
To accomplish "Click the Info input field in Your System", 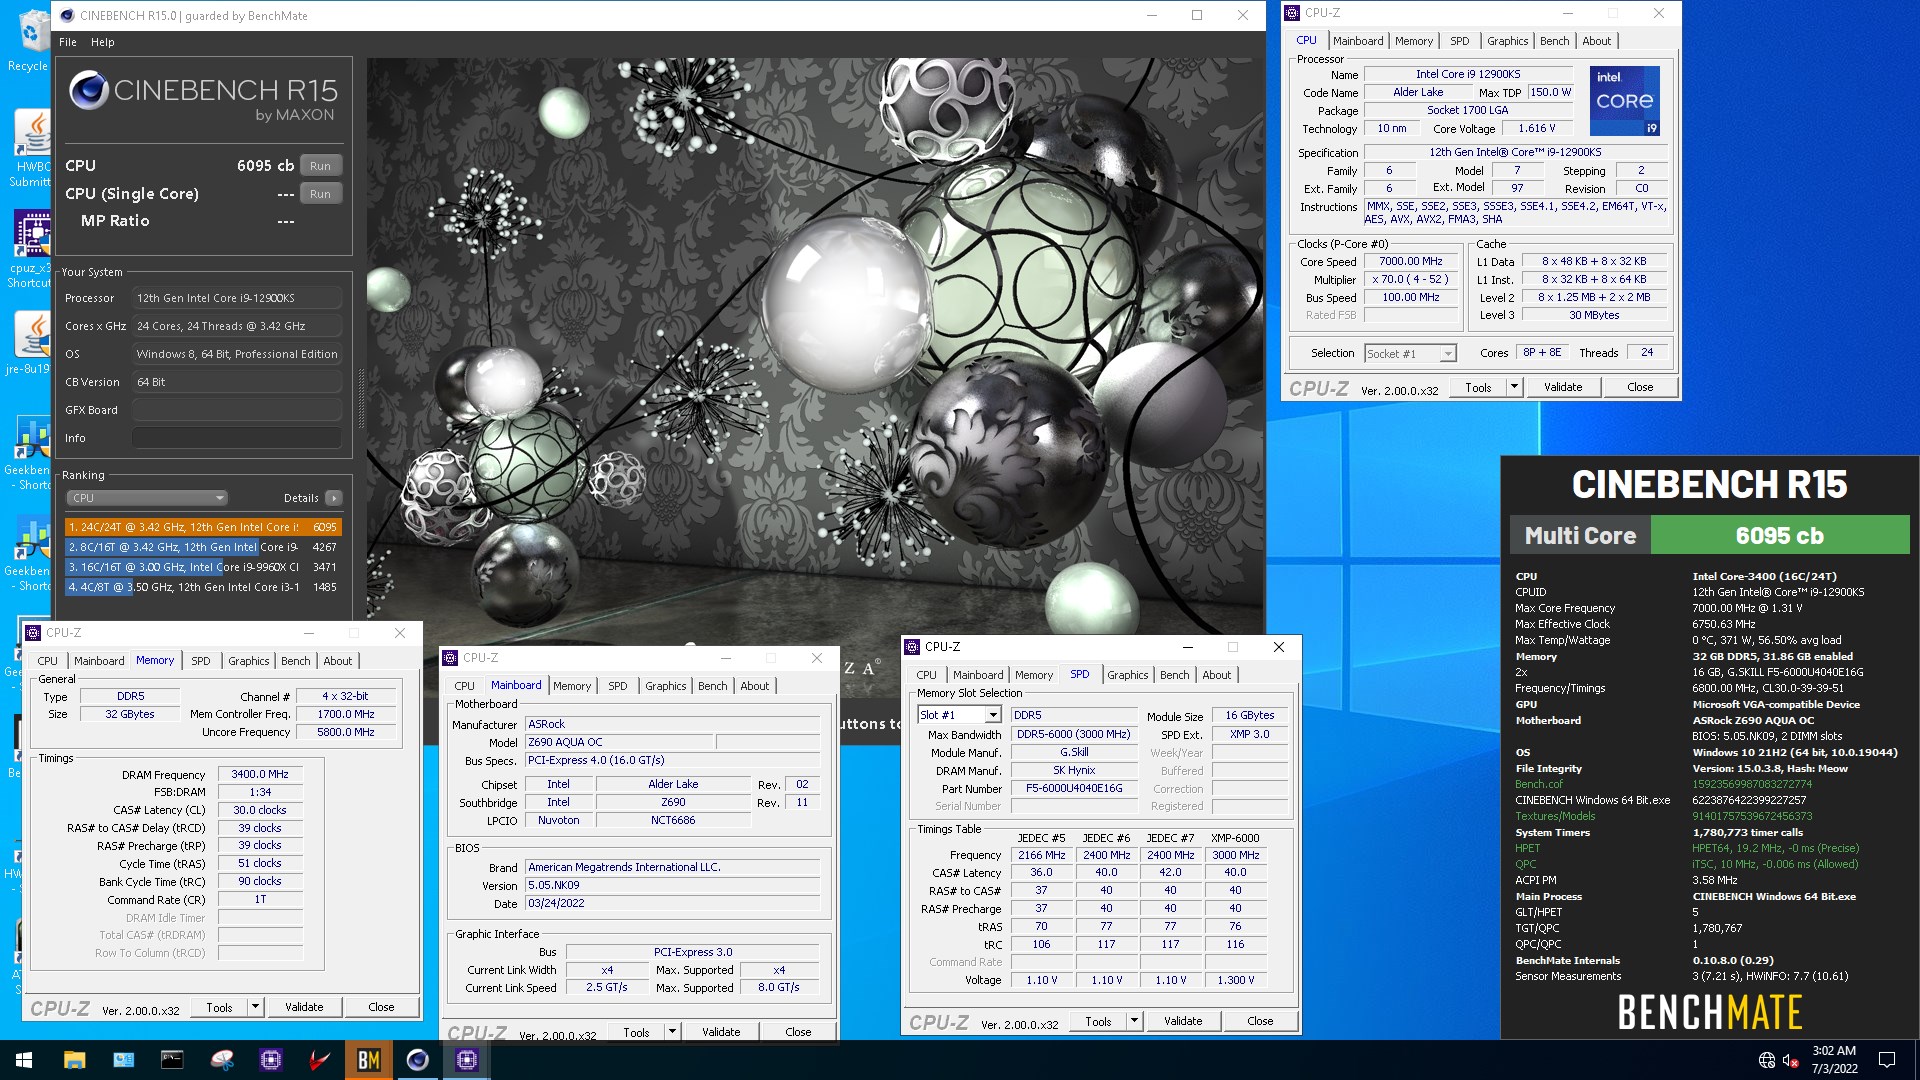I will click(237, 438).
